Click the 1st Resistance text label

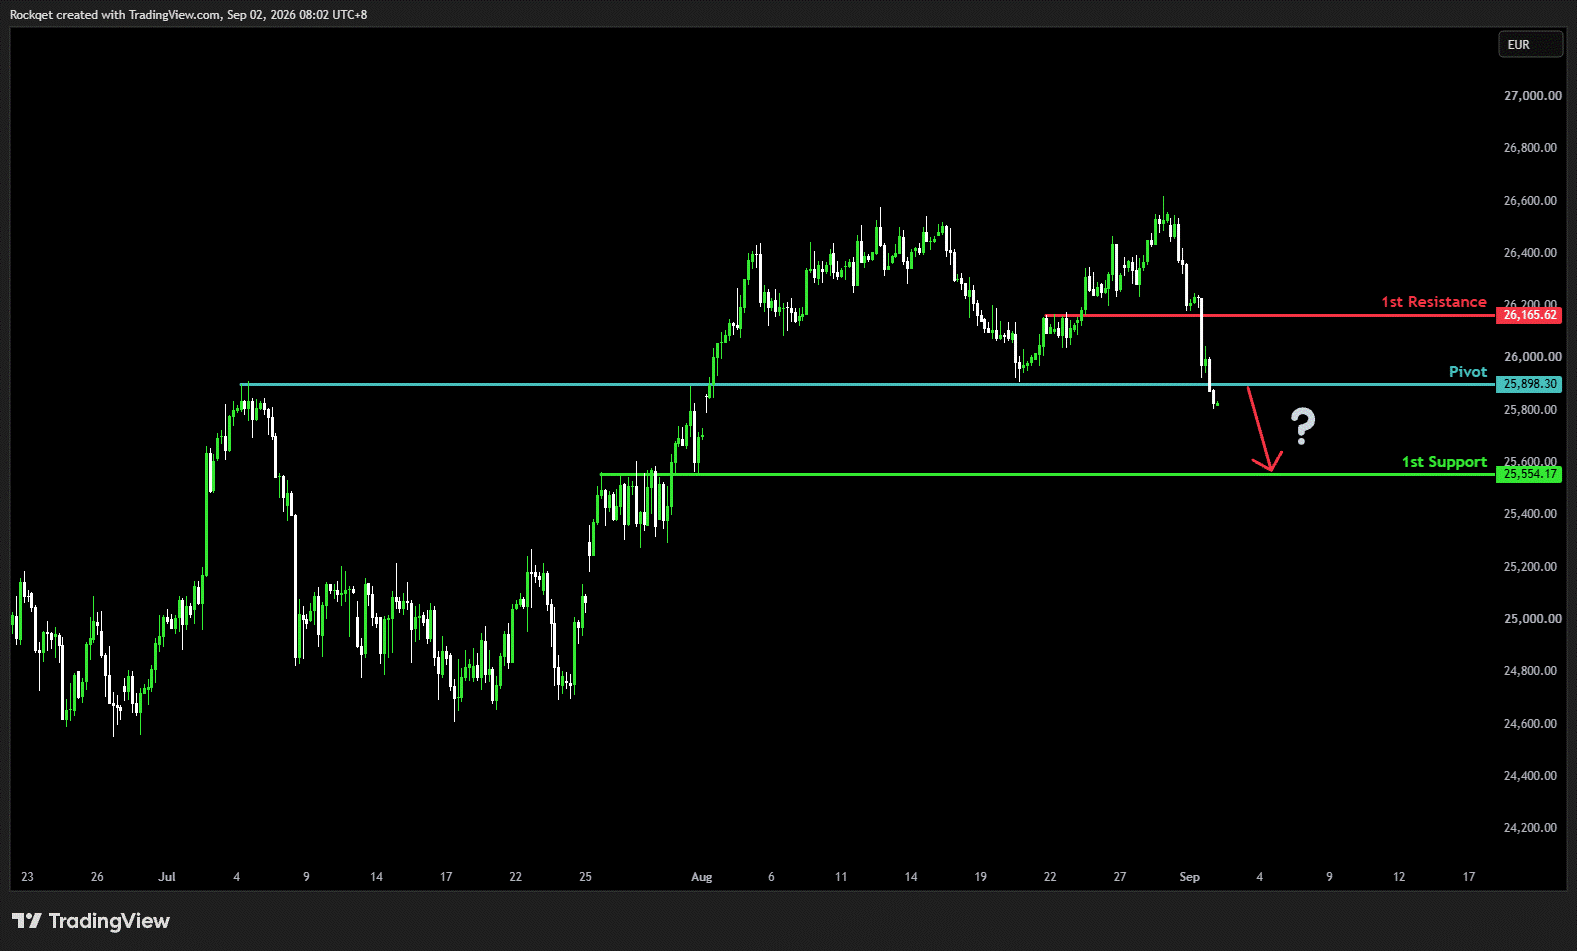click(1434, 302)
